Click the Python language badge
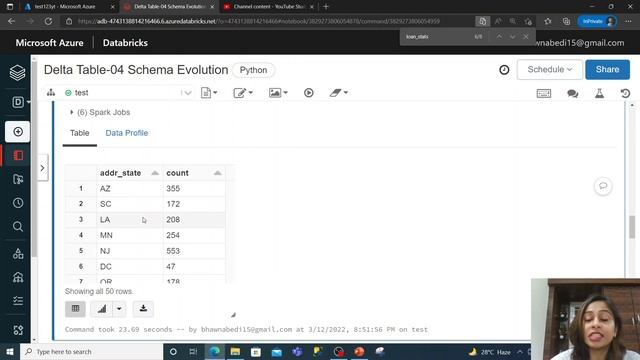 pos(253,70)
